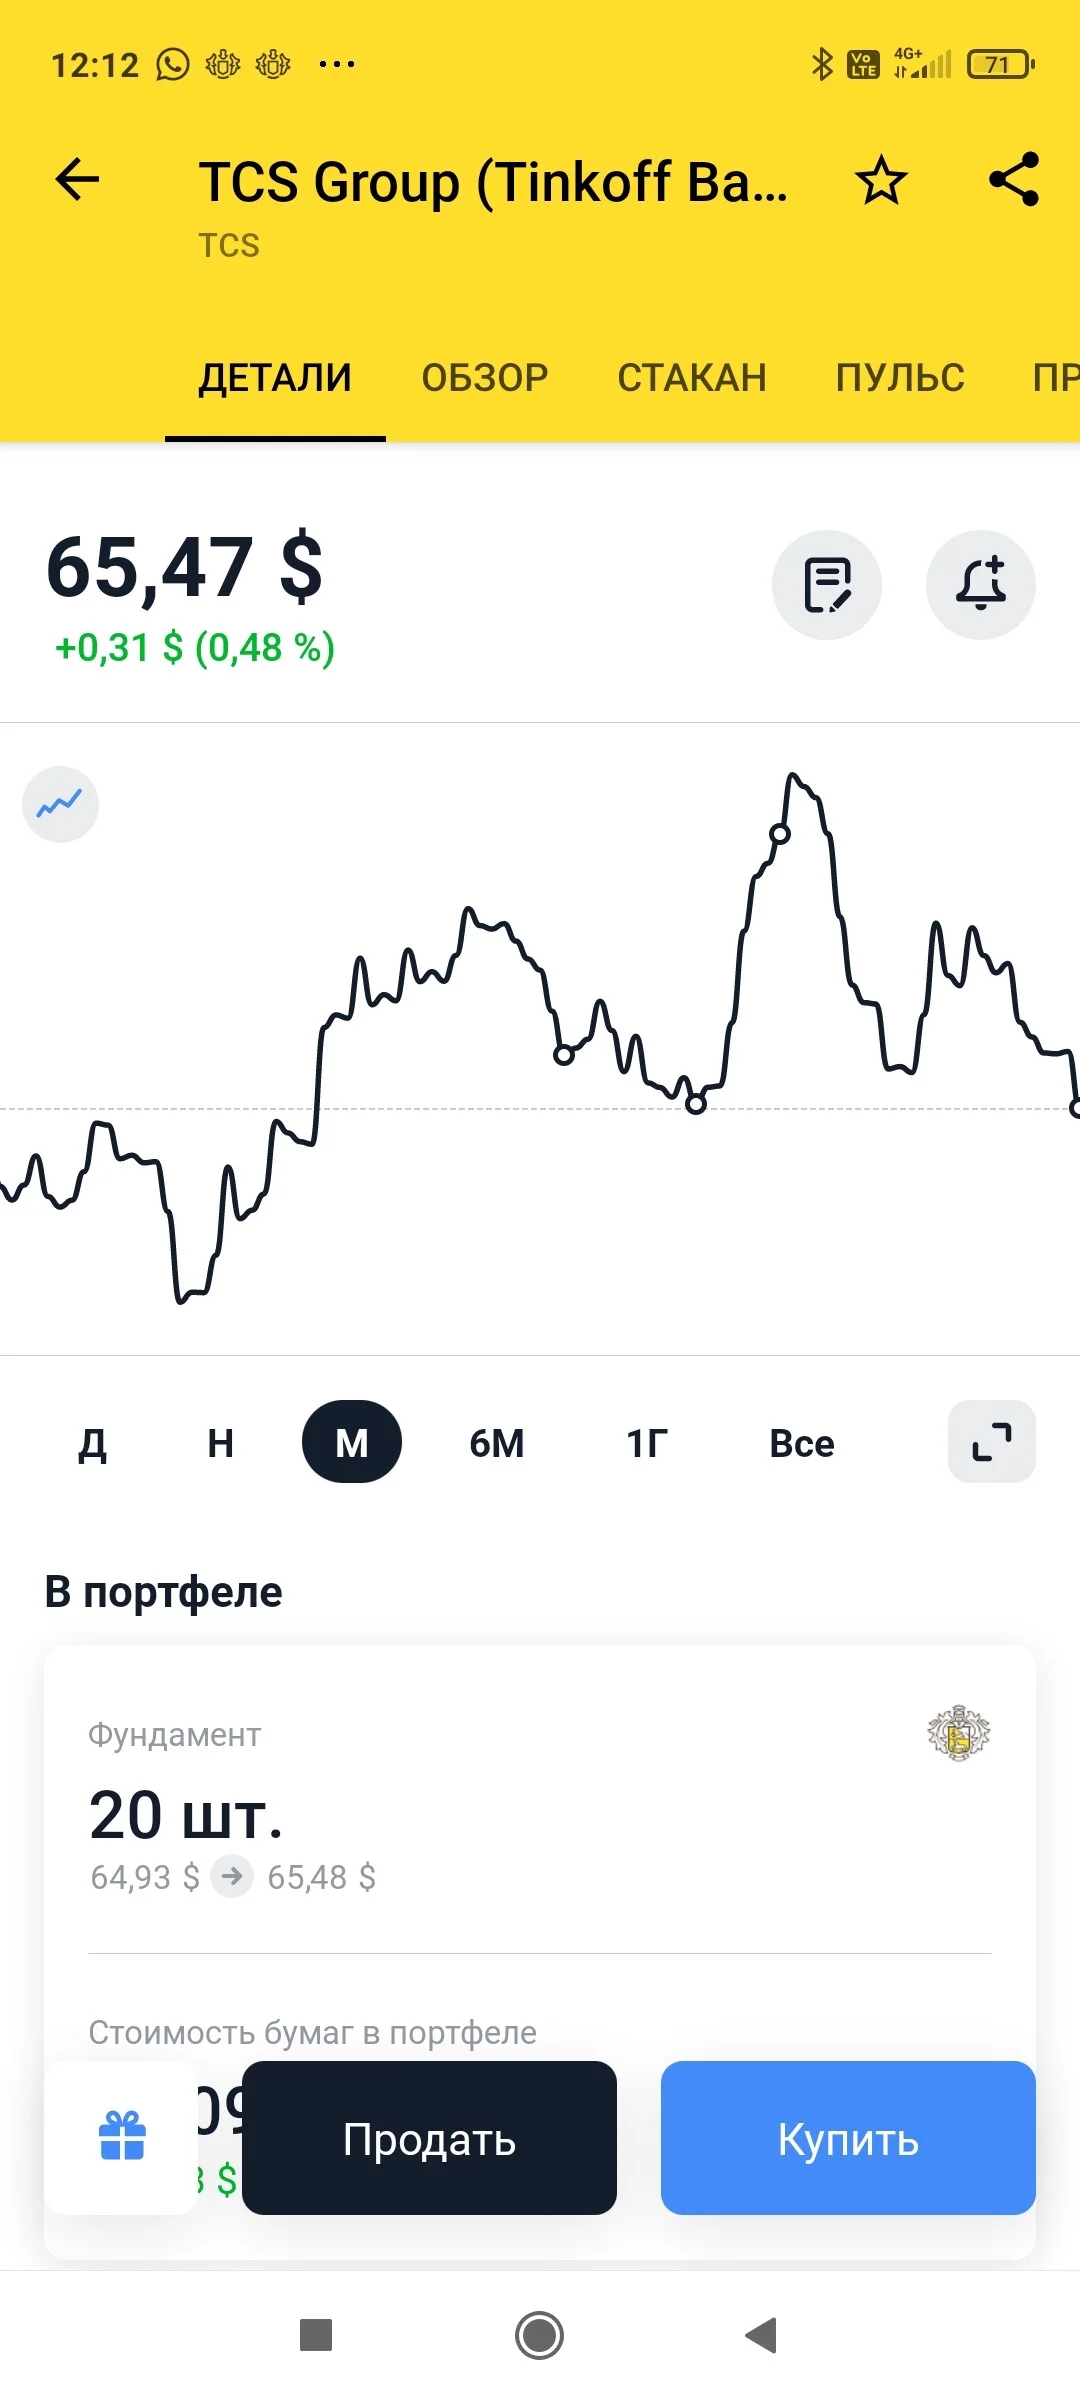Viewport: 1080px width, 2400px height.
Task: Select the 6М chart period
Action: [x=497, y=1443]
